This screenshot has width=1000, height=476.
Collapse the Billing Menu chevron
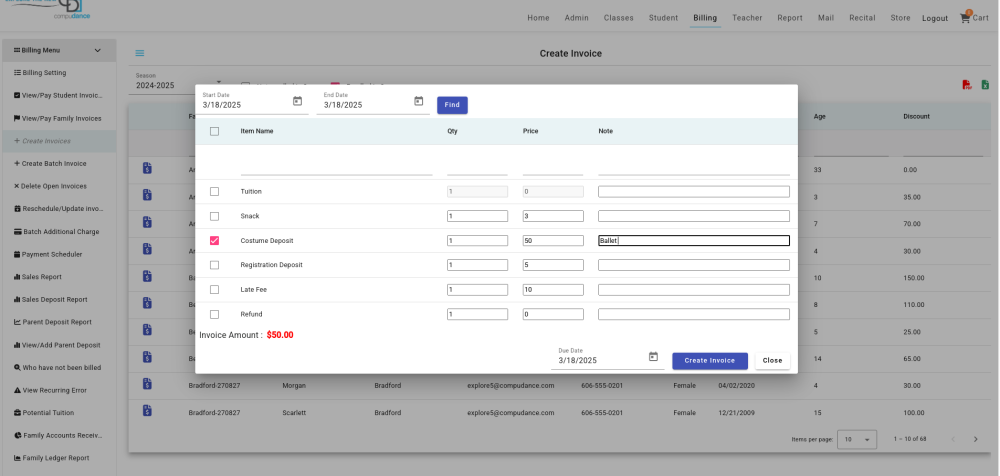pos(98,50)
